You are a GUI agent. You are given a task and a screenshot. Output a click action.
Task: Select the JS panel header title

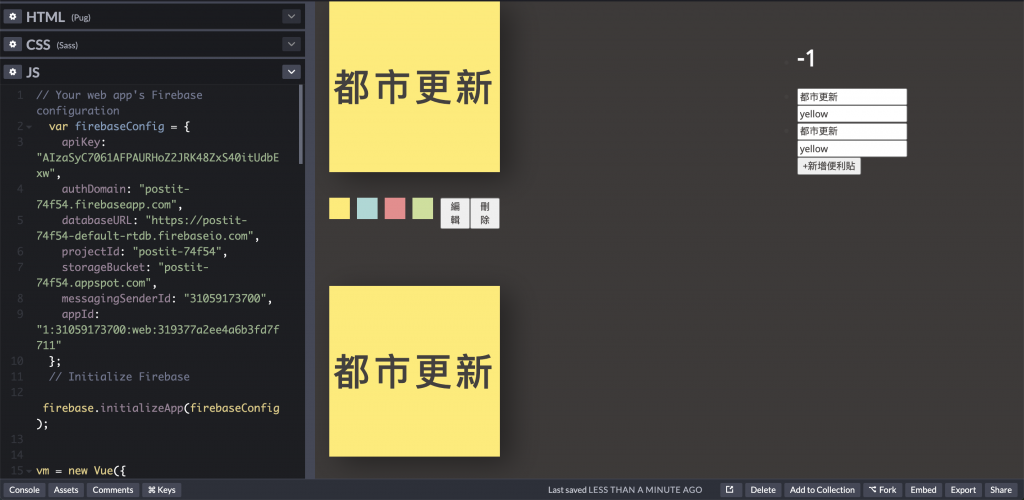click(33, 72)
